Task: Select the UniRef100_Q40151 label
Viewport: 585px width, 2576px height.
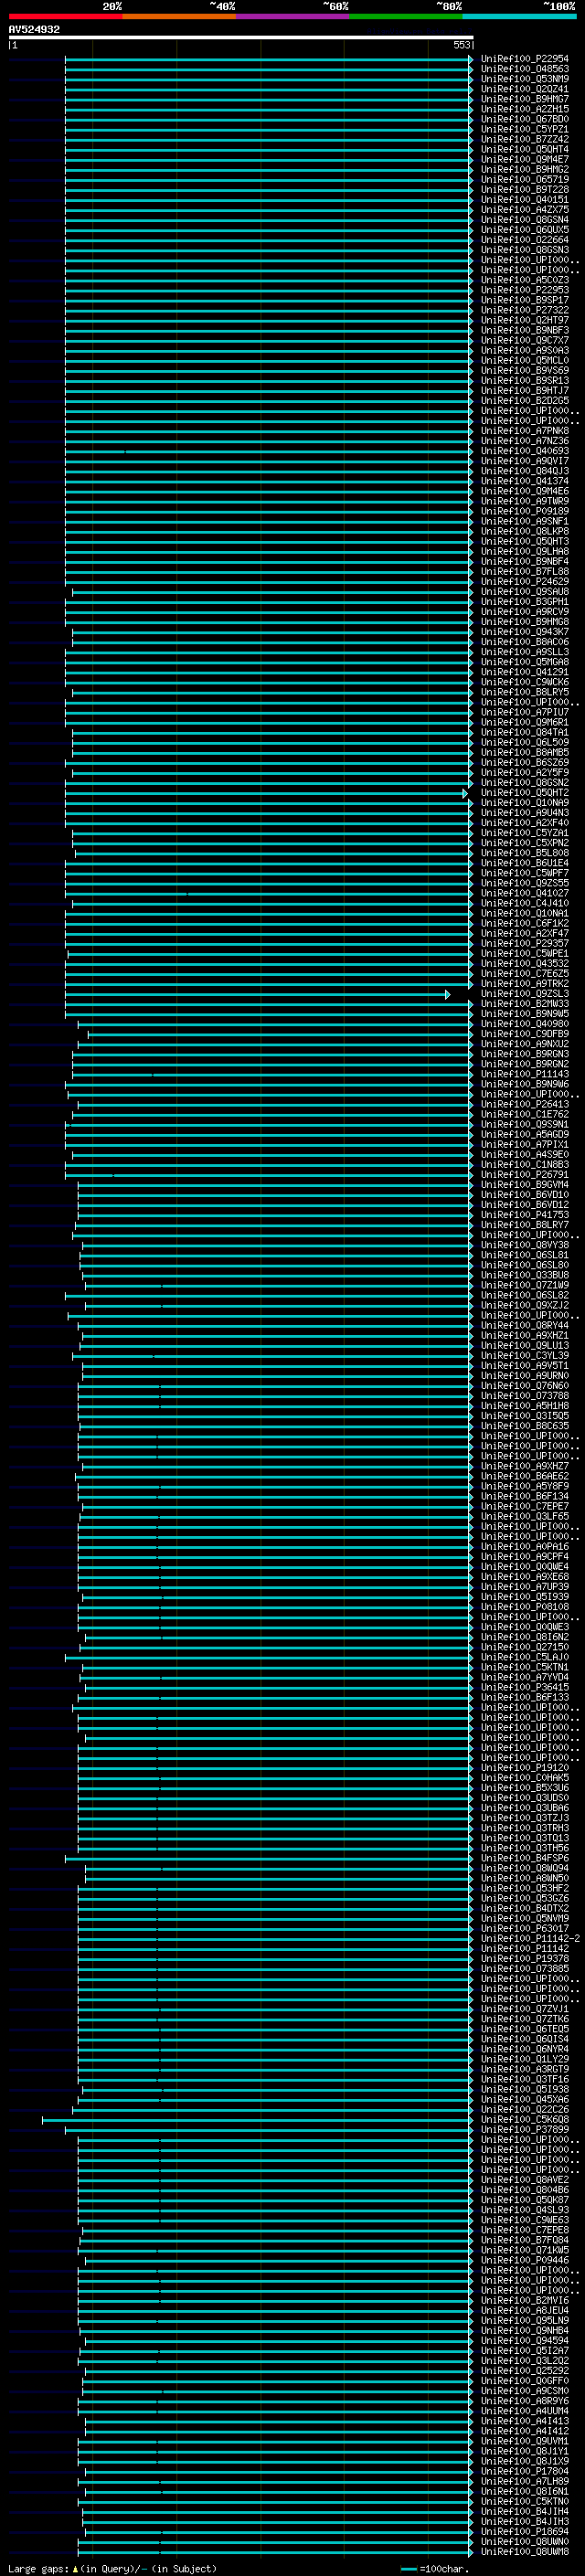Action: click(x=524, y=200)
